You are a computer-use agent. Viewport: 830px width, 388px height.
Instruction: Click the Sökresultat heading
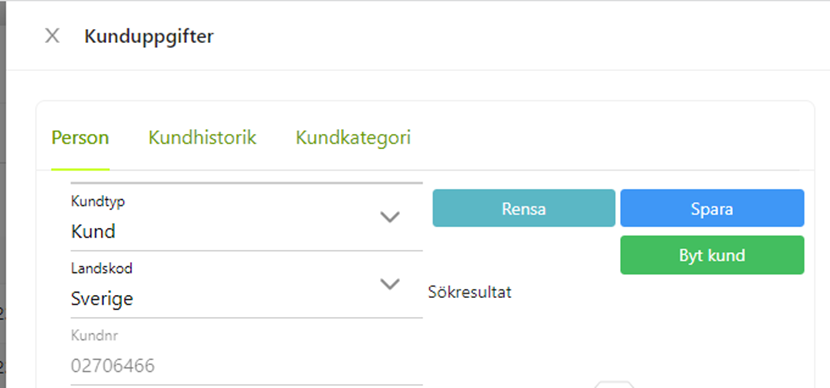(470, 292)
